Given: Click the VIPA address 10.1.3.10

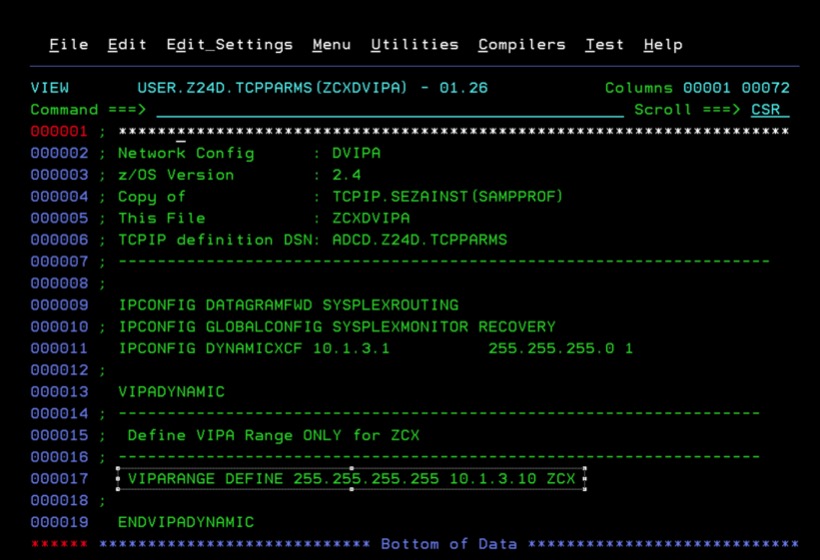Looking at the screenshot, I should point(493,478).
